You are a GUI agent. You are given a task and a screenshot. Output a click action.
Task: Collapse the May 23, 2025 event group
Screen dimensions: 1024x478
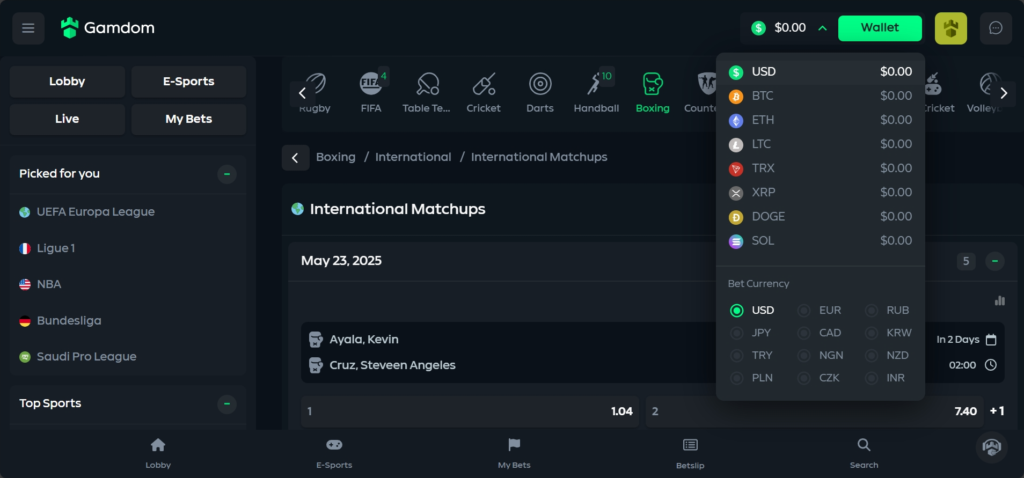pos(995,261)
